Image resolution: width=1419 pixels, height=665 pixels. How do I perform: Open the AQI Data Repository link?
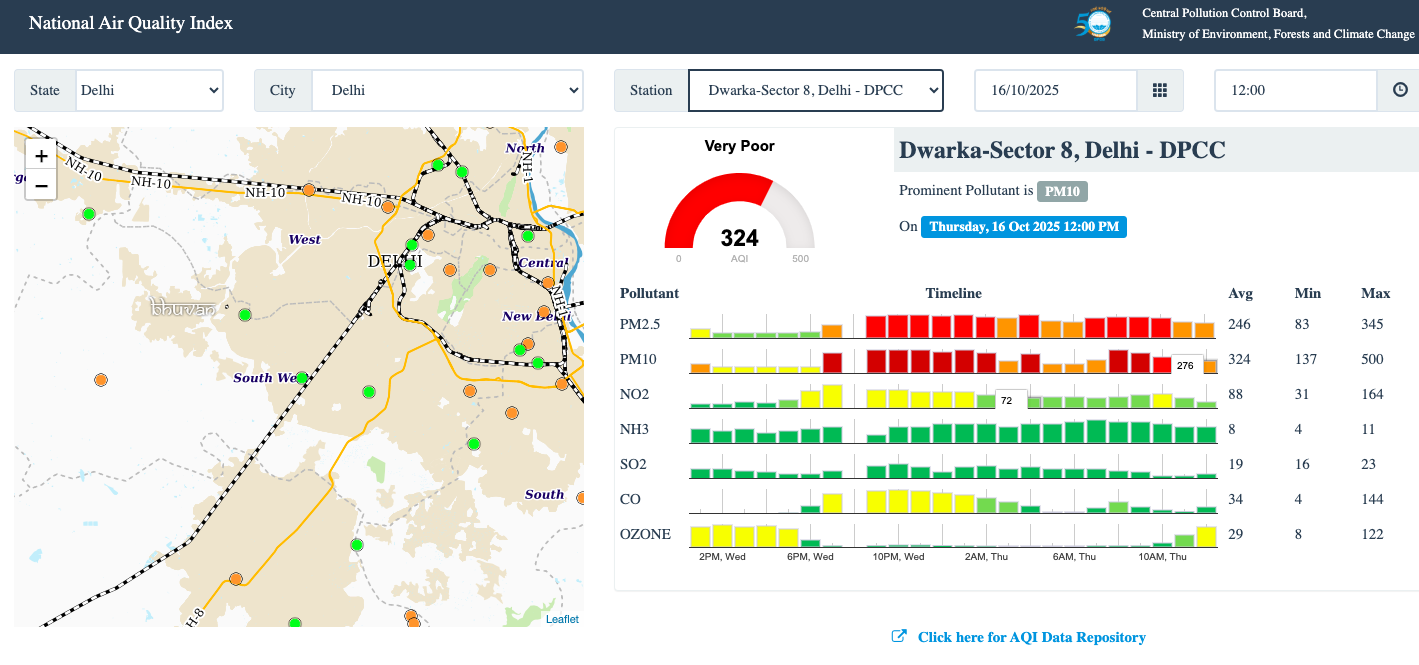1031,637
